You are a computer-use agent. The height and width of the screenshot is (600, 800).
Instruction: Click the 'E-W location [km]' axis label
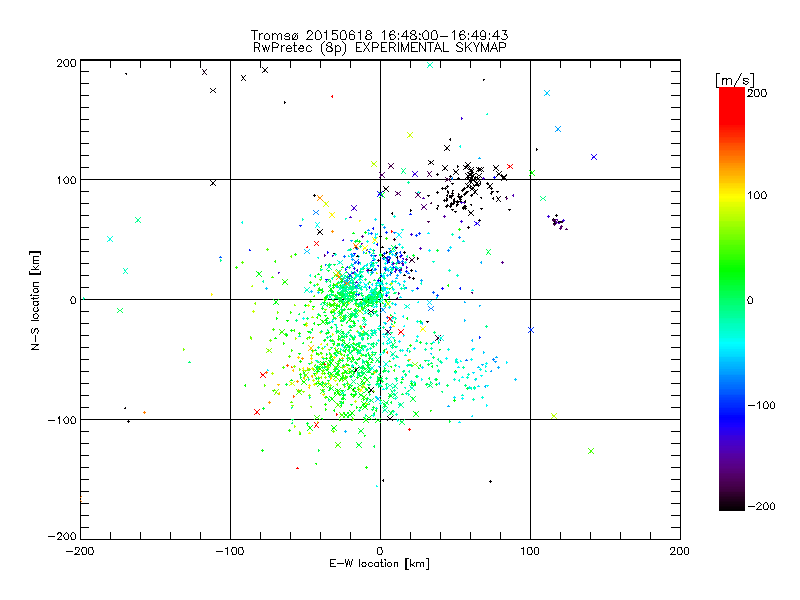click(379, 563)
